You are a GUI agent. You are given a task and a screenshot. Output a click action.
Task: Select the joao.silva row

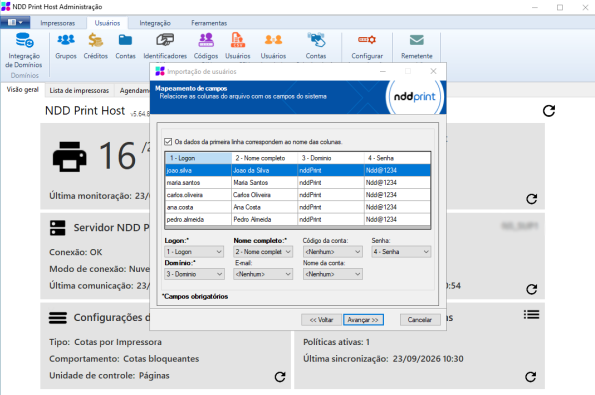coord(298,170)
